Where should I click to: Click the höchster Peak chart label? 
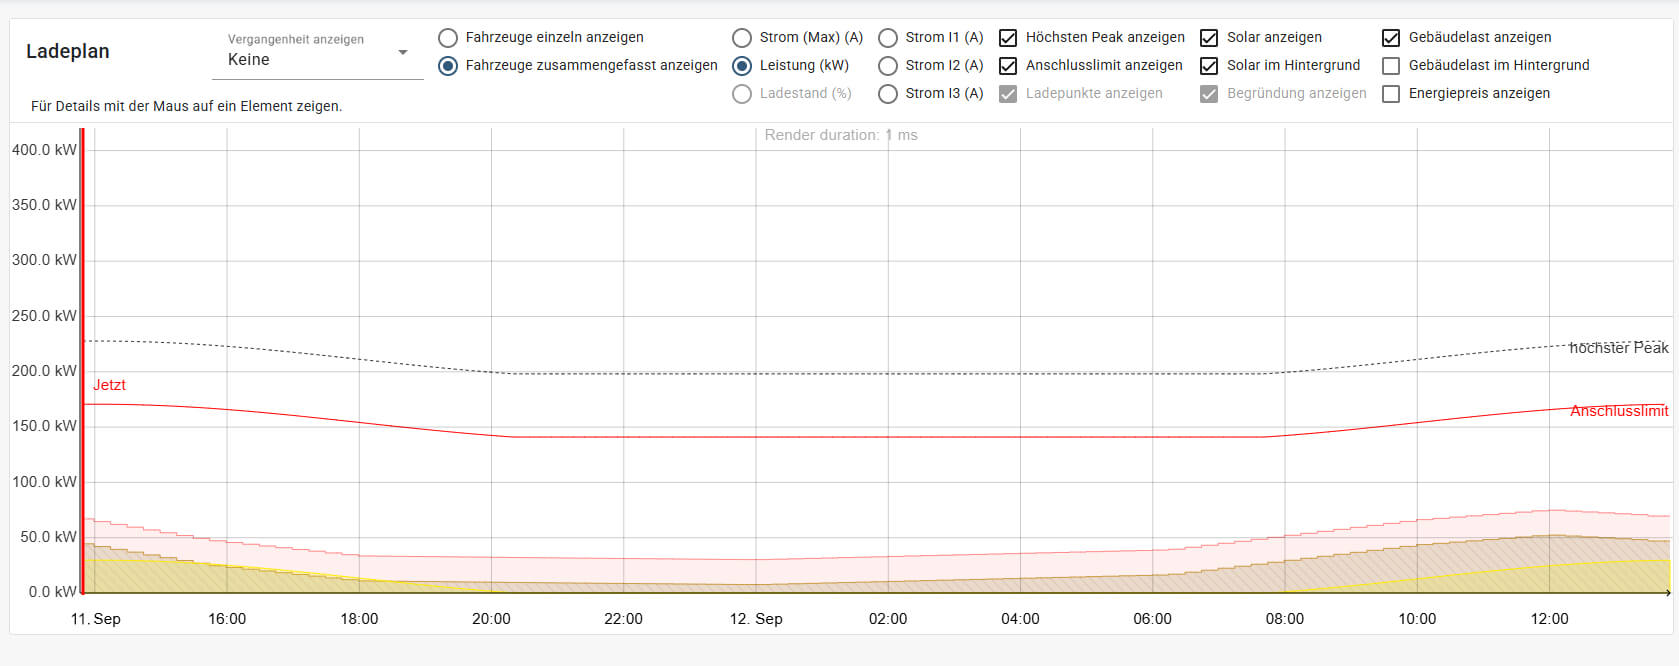[x=1618, y=348]
